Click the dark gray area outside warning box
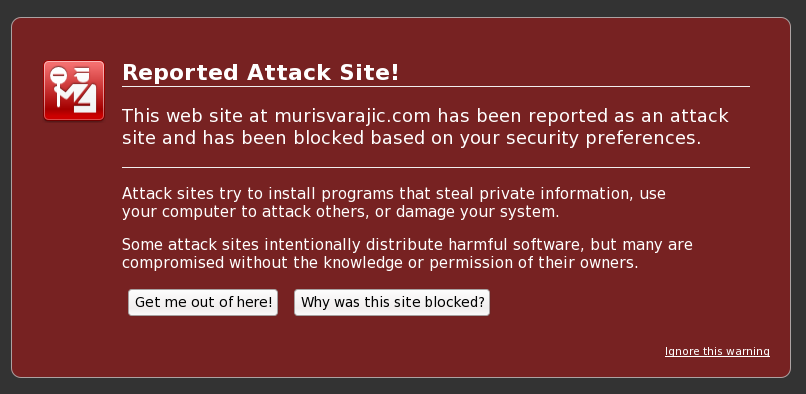The image size is (806, 394). tap(403, 8)
